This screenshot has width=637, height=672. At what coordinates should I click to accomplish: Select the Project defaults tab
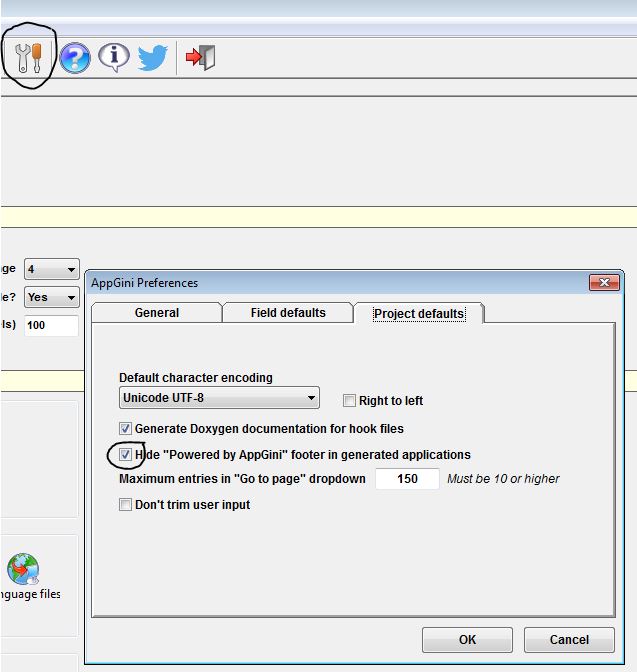[x=419, y=313]
